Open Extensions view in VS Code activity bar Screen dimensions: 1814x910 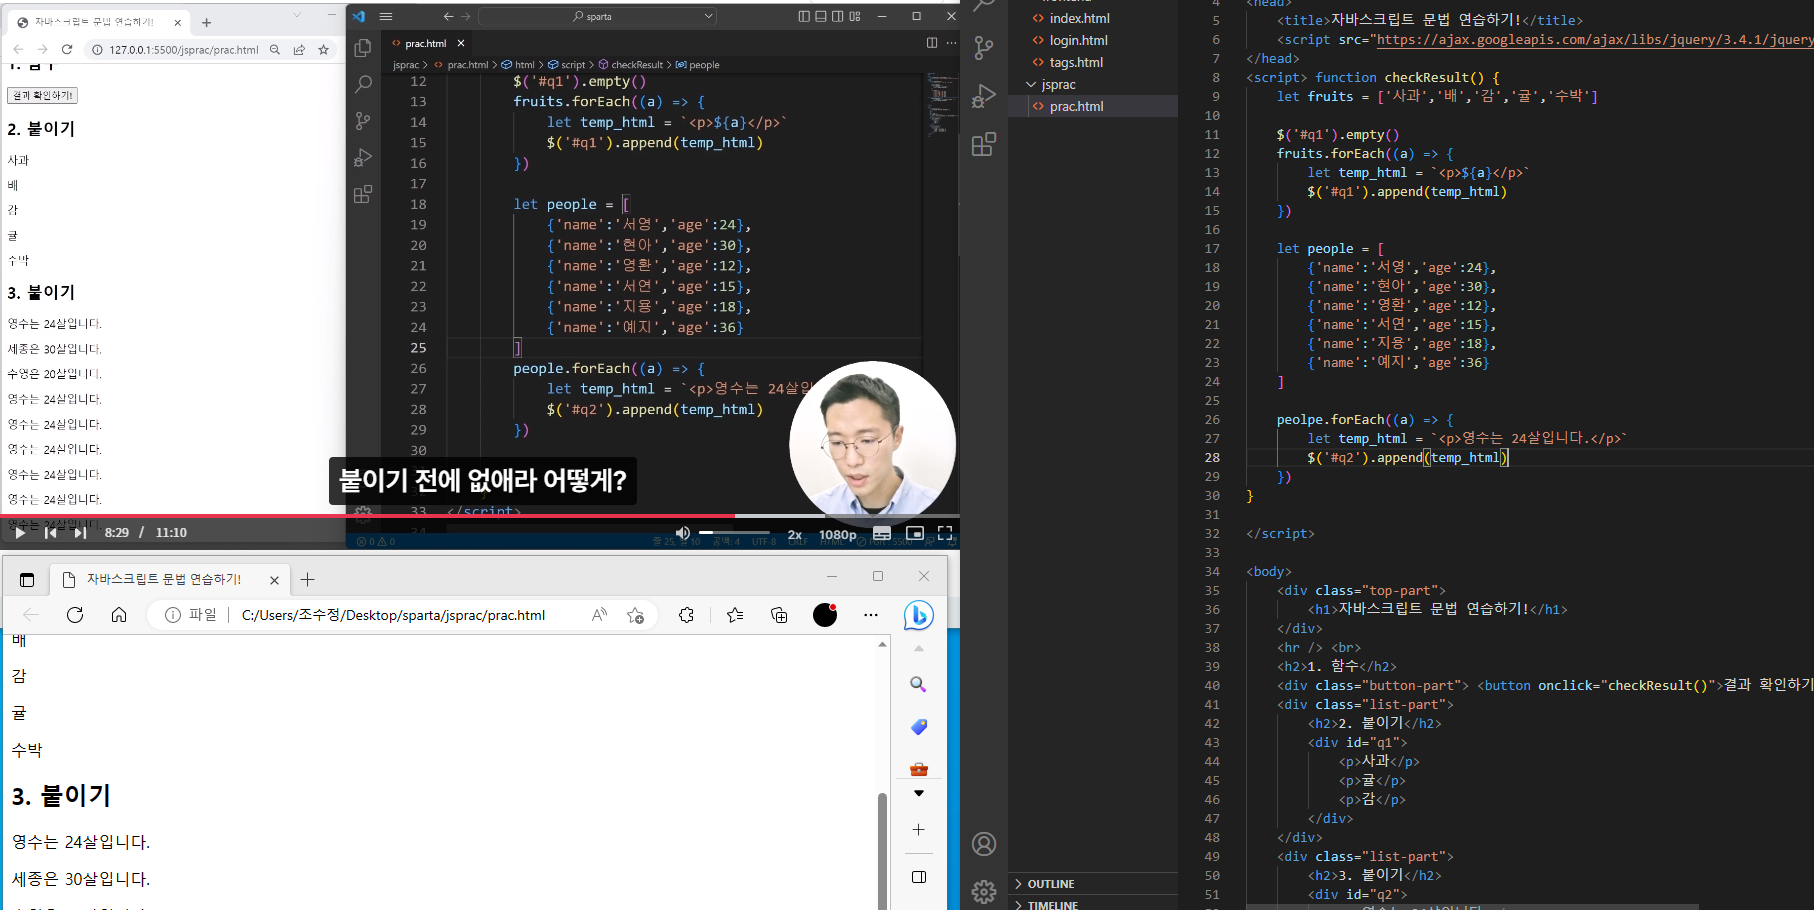(984, 145)
